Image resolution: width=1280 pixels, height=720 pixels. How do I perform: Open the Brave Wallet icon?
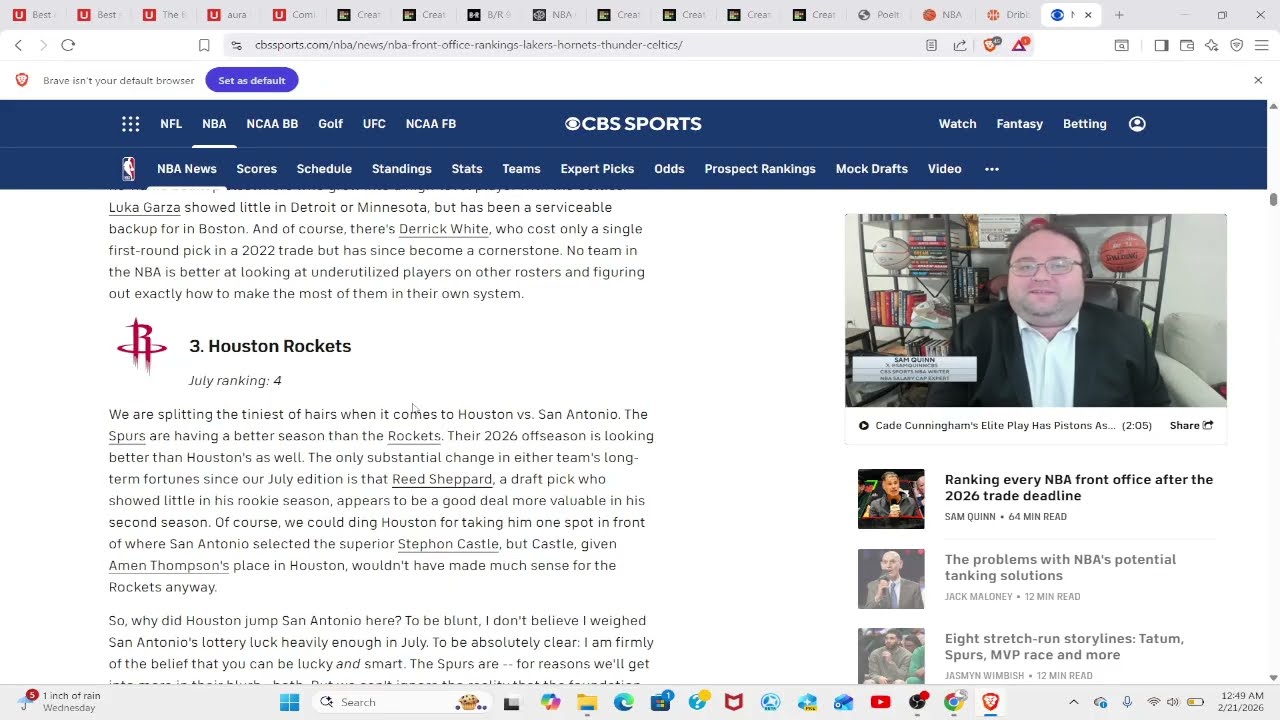[1187, 45]
